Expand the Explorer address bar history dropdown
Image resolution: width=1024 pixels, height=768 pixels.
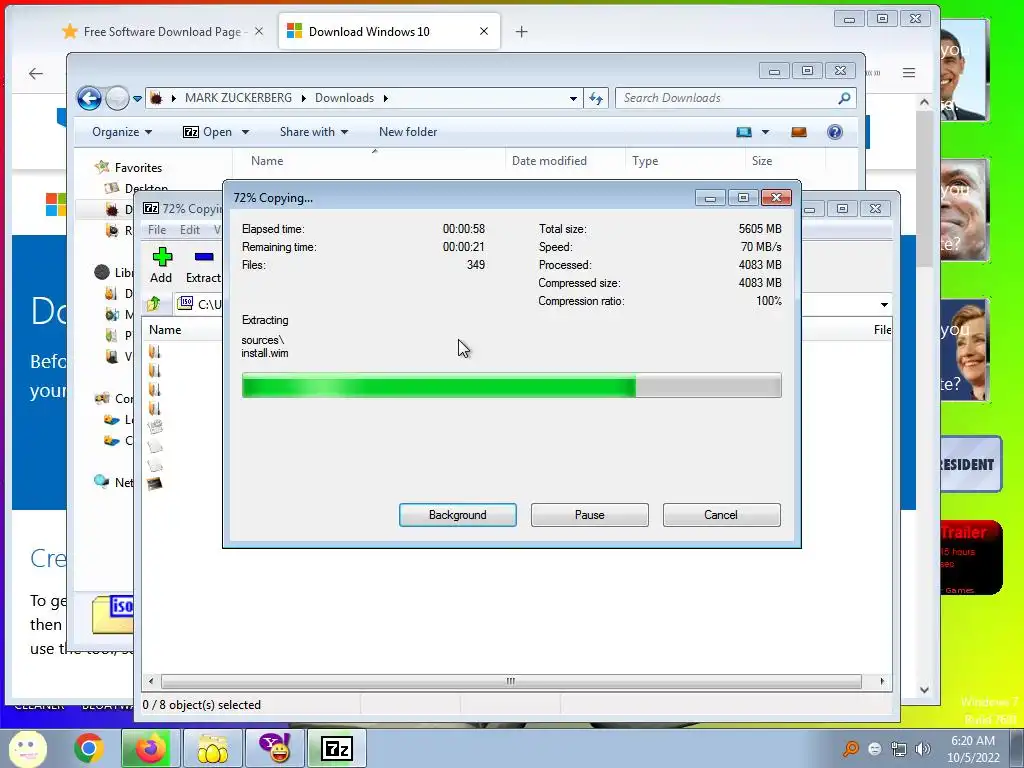573,99
